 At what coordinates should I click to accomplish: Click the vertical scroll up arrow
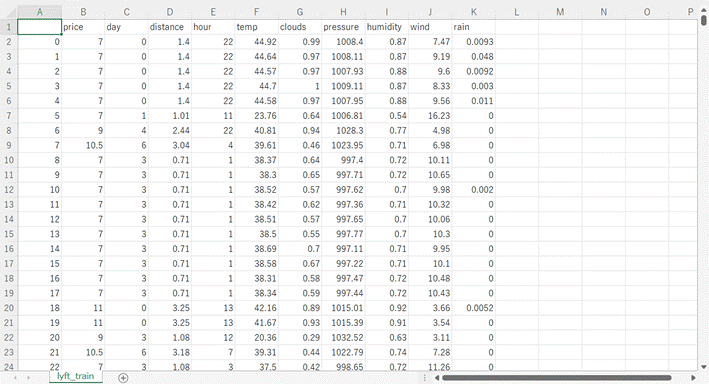click(704, 9)
